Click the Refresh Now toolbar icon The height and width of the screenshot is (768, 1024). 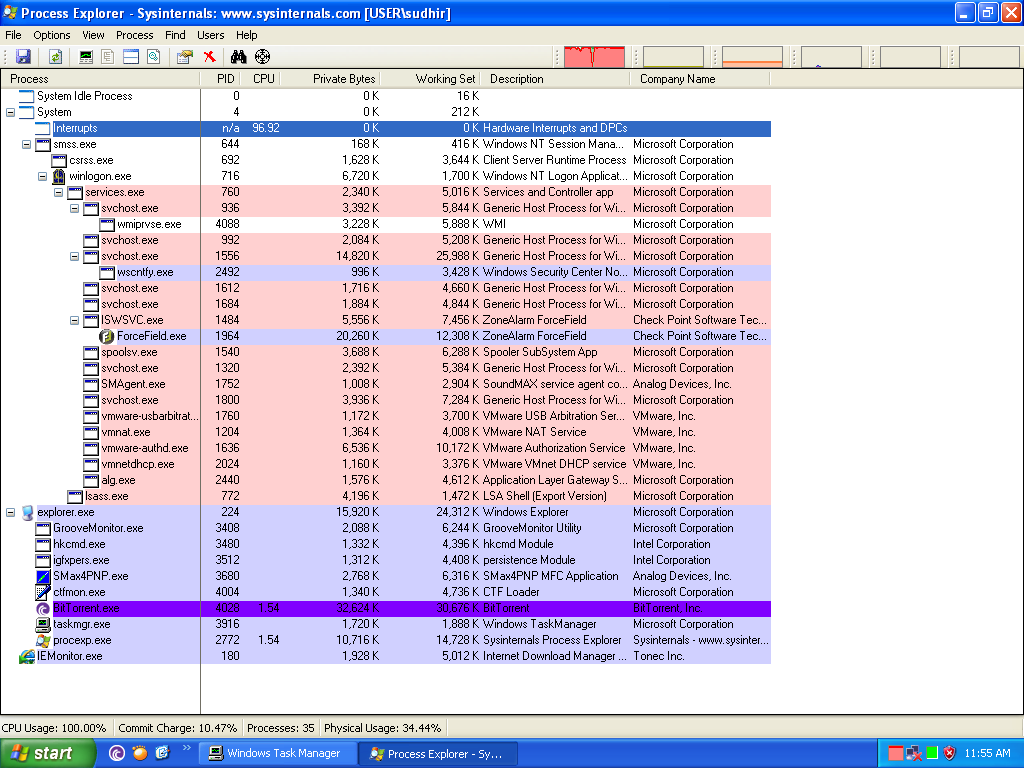click(56, 57)
